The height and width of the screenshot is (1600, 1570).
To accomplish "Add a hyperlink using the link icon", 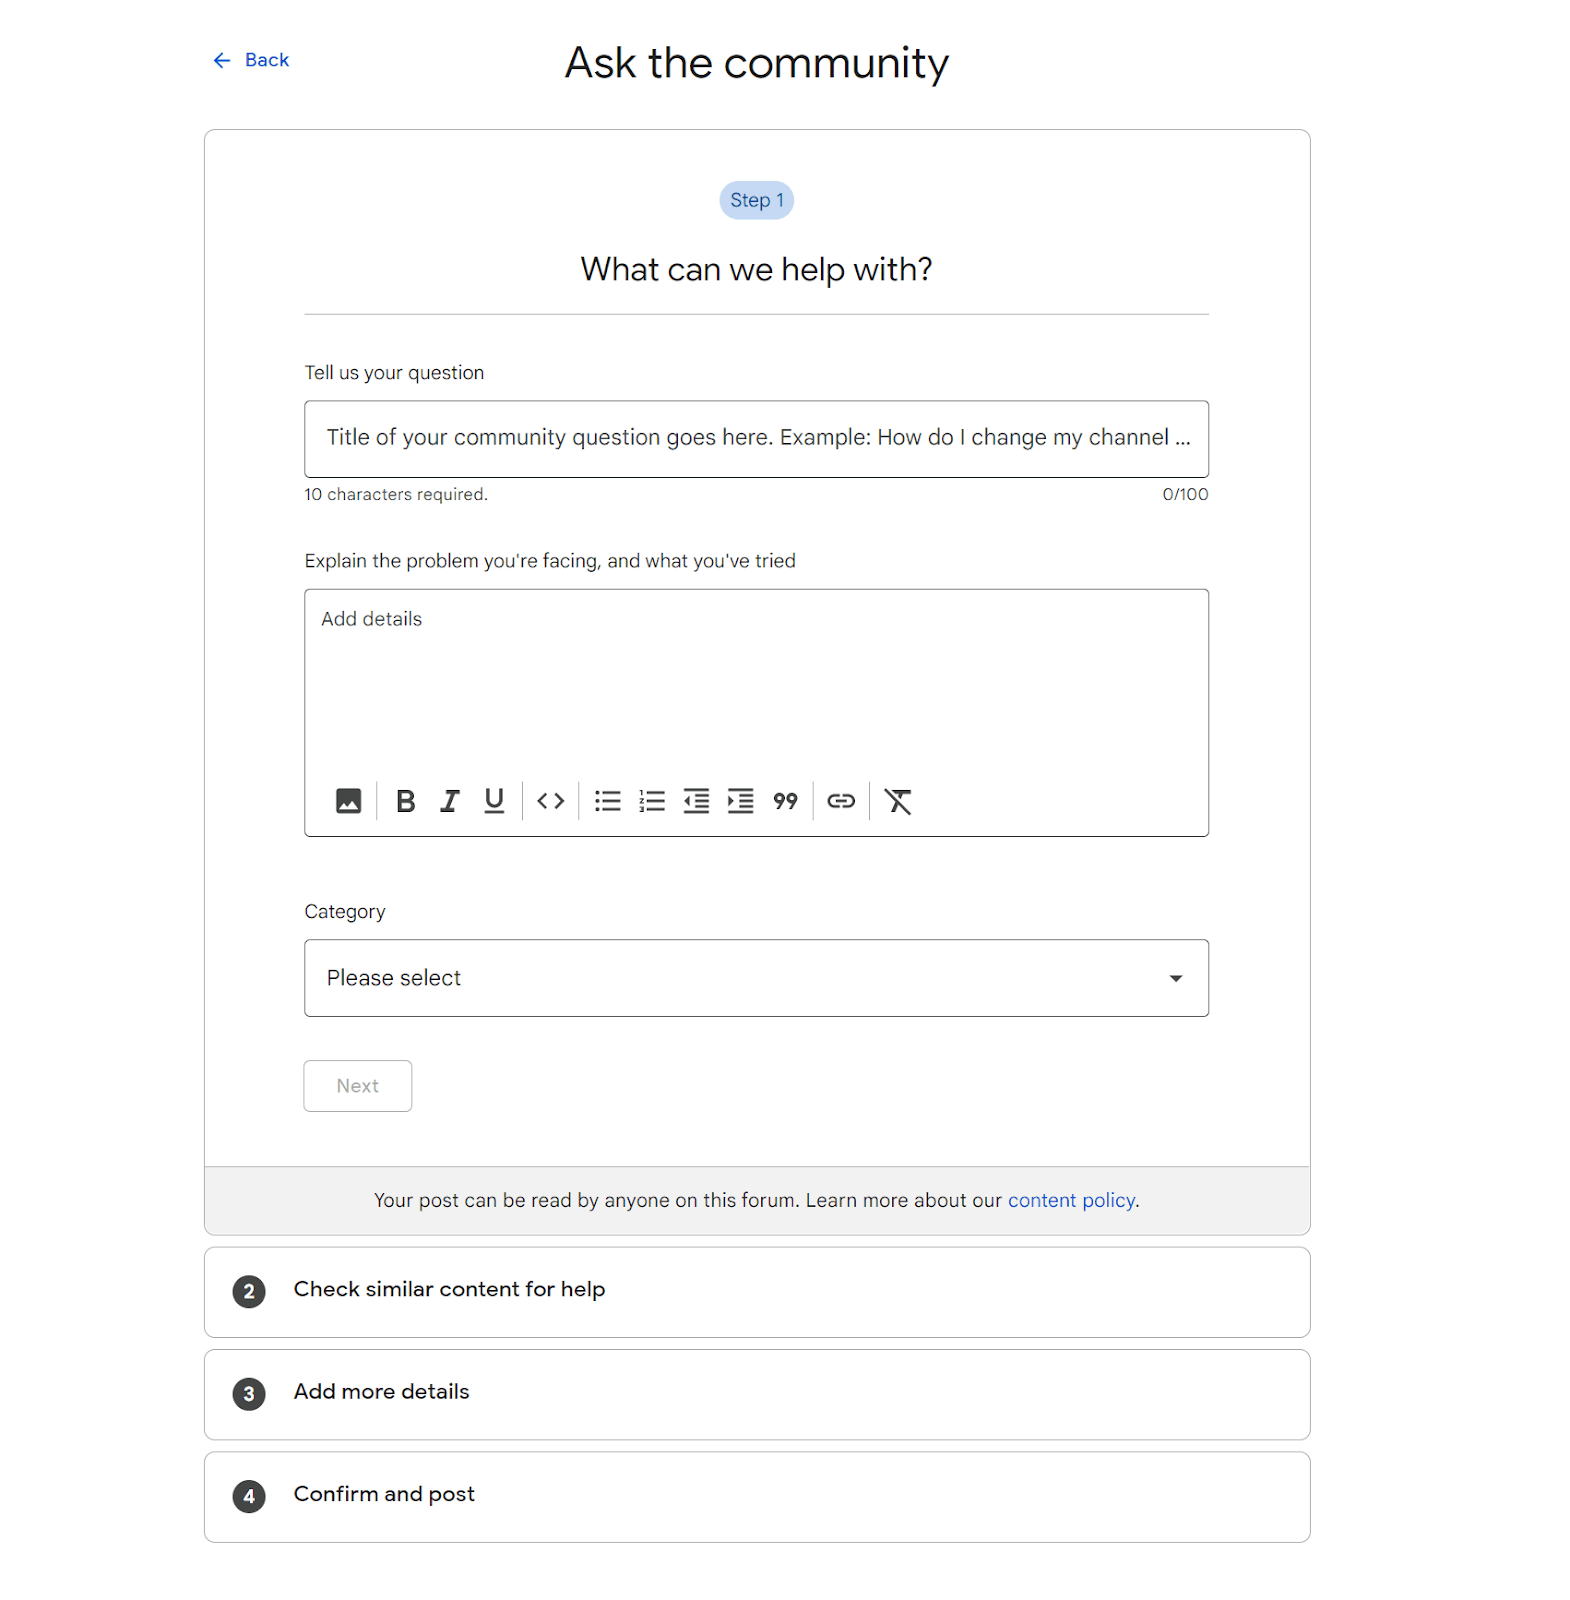I will pos(841,801).
